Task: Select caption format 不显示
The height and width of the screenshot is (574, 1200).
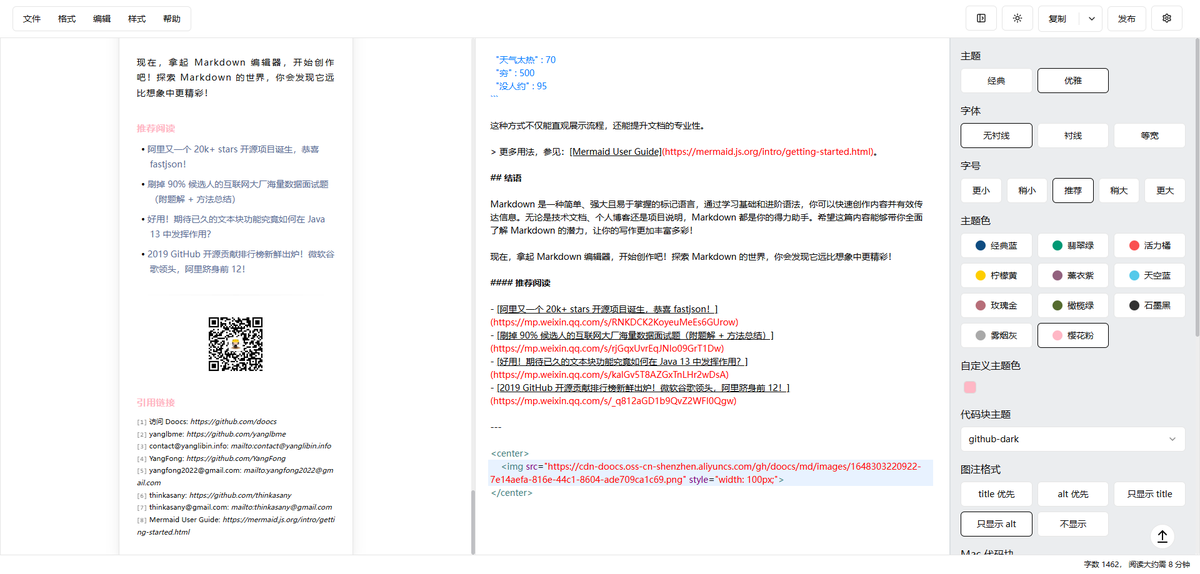Action: [1073, 524]
